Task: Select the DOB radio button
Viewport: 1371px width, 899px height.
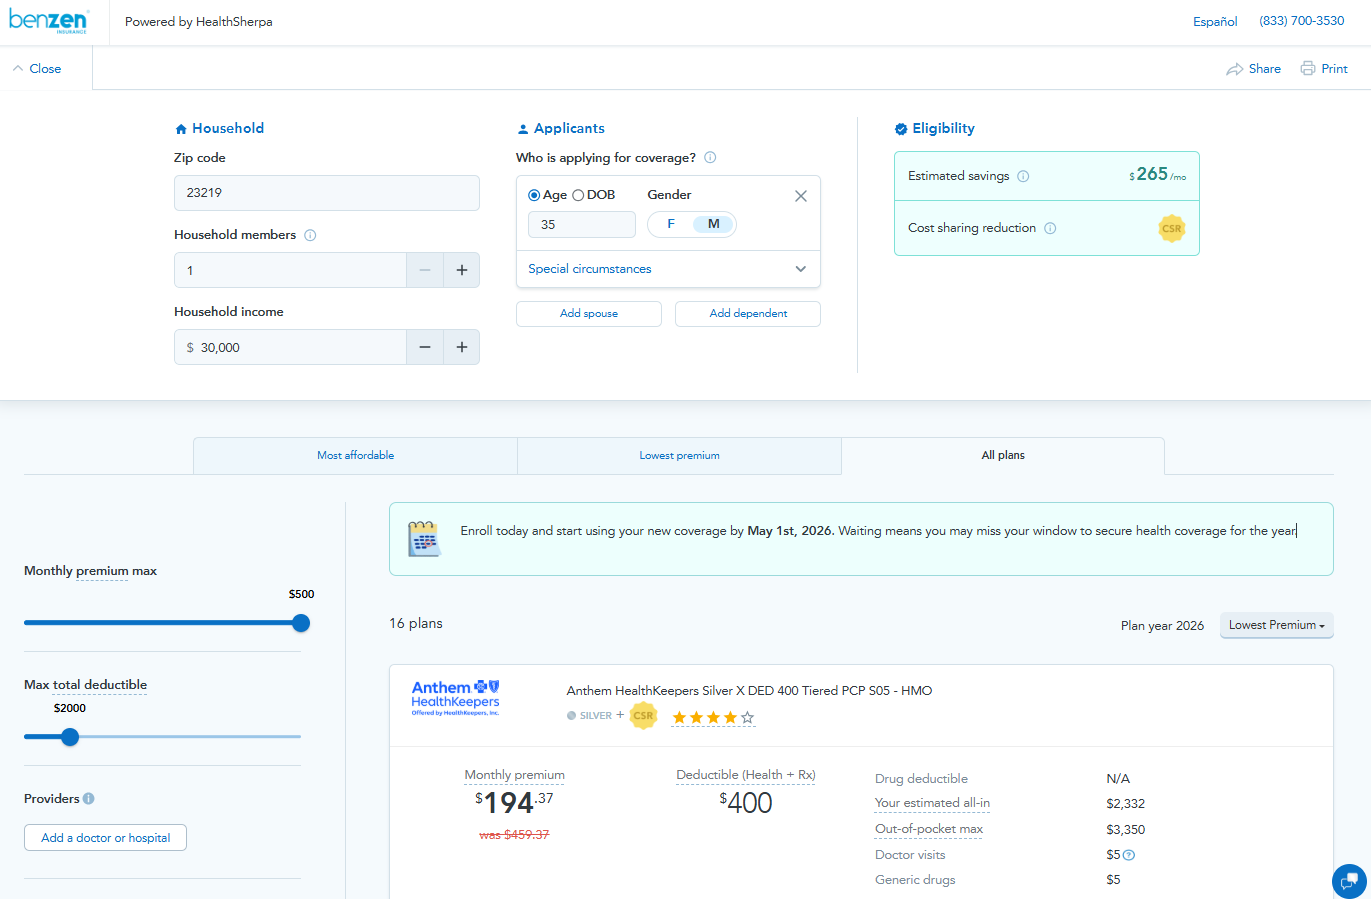Action: click(x=578, y=195)
